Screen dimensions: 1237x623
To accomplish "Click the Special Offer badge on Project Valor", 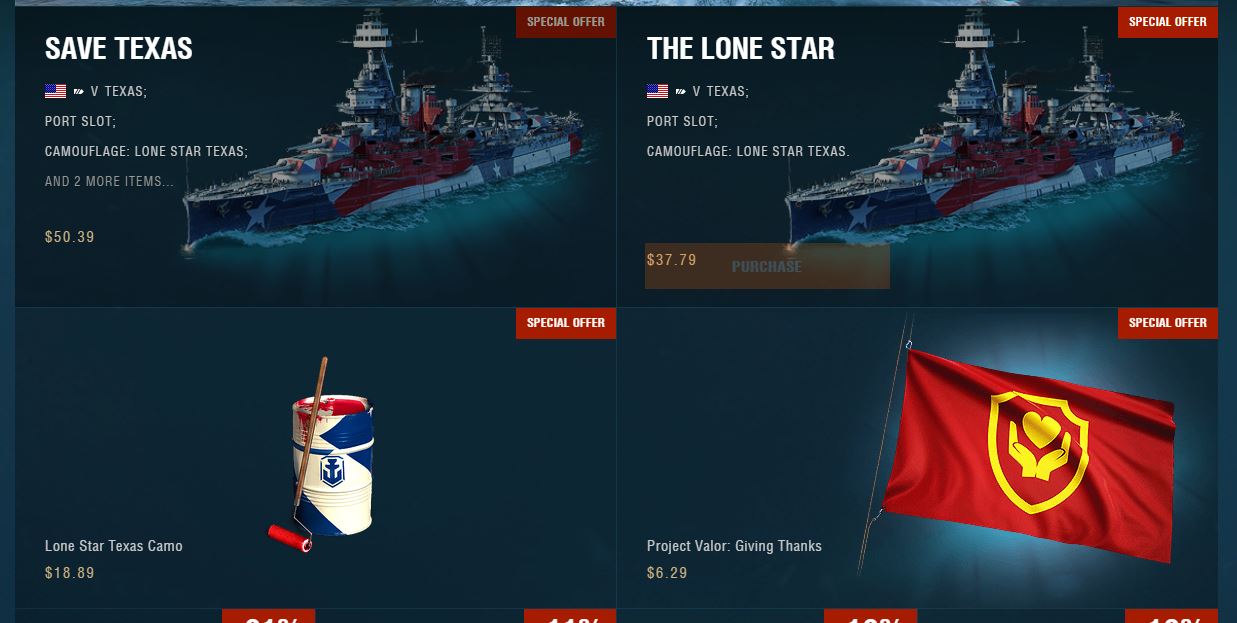I will (x=1168, y=323).
